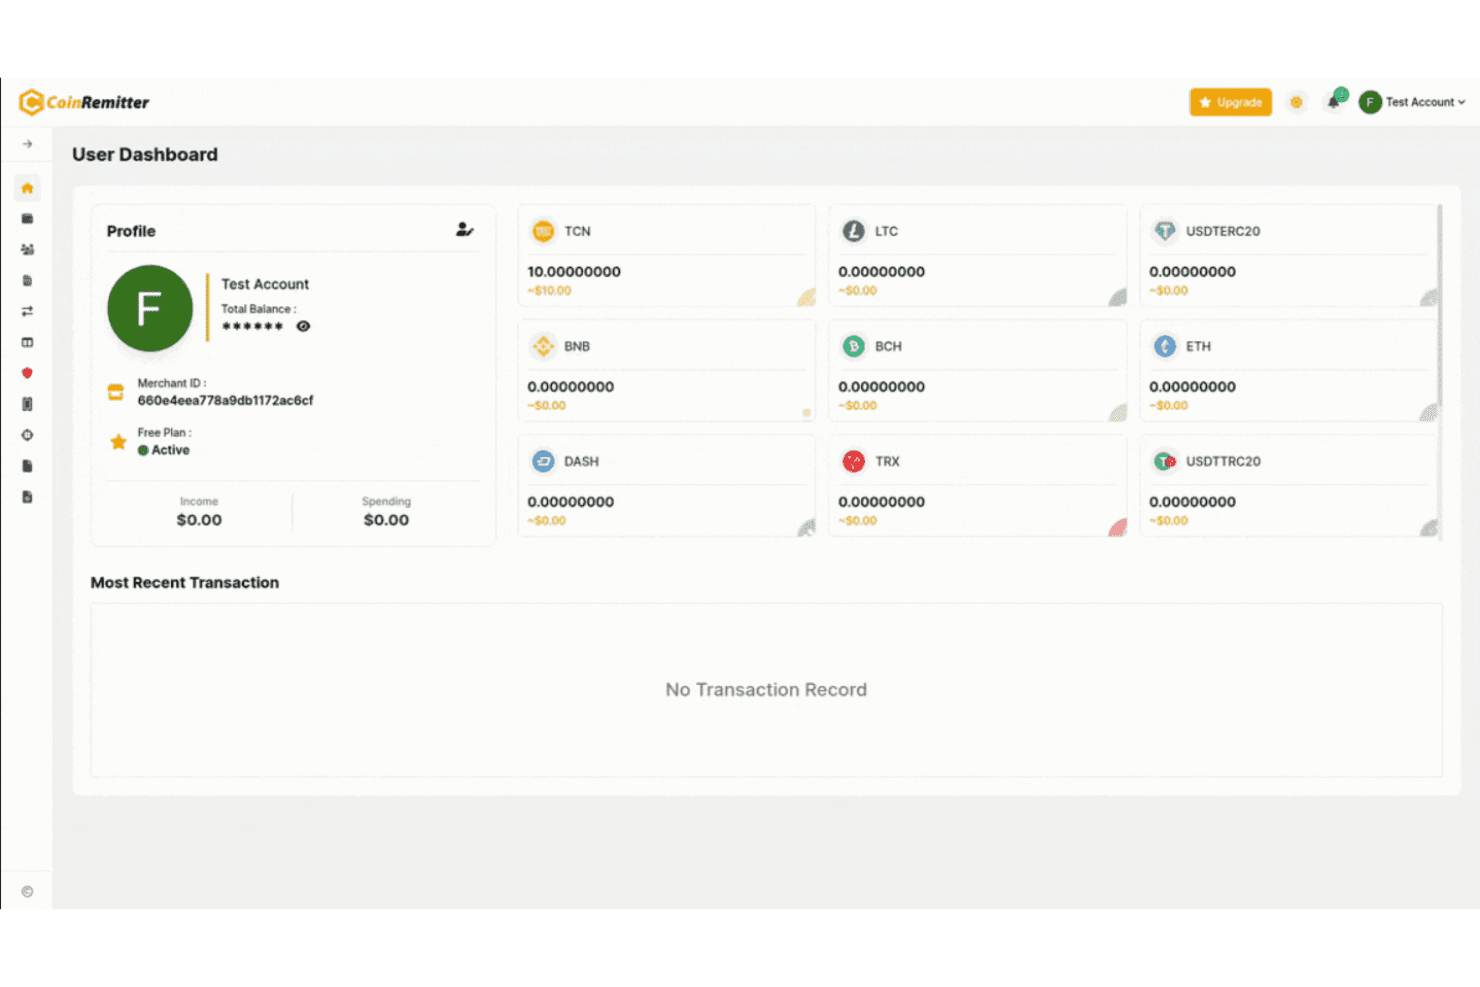This screenshot has height=987, width=1480.
Task: Show total balance with eye icon
Action: [303, 326]
